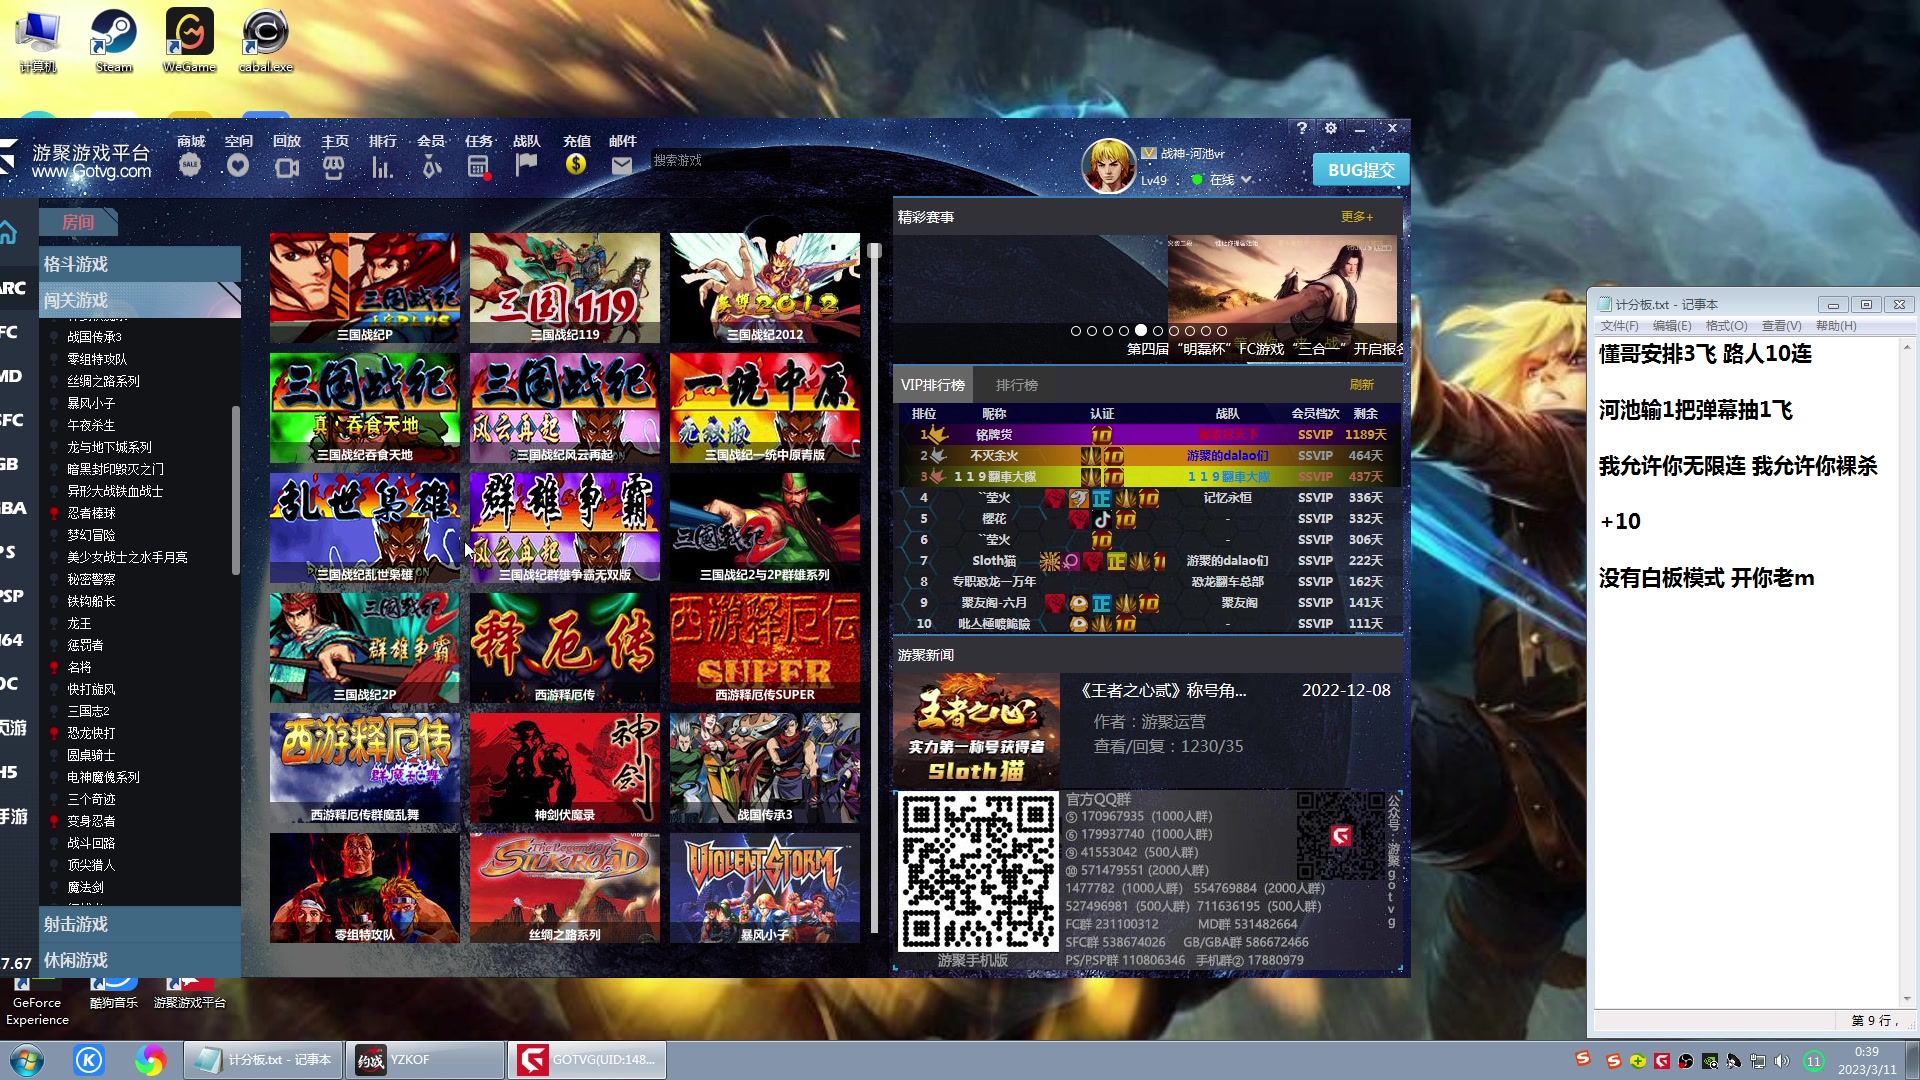Open the online status 在线 dropdown
This screenshot has height=1080, width=1920.
[1223, 180]
